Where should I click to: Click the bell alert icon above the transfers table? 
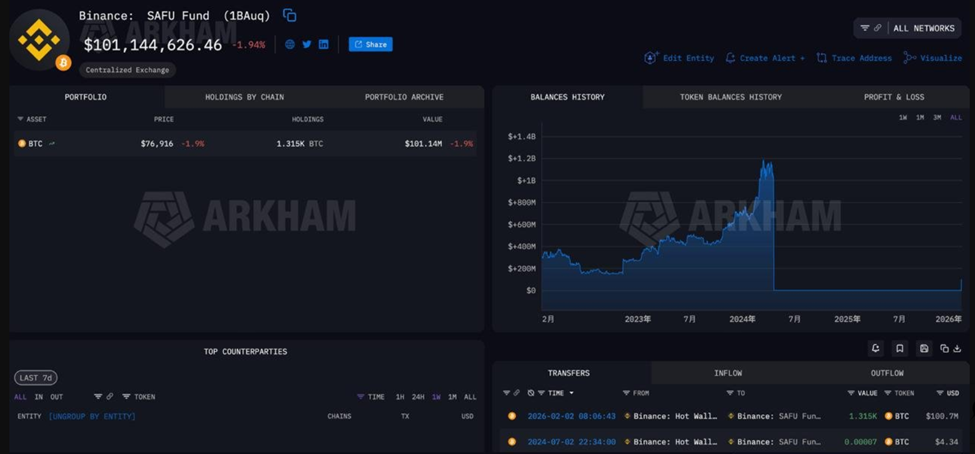[x=876, y=348]
